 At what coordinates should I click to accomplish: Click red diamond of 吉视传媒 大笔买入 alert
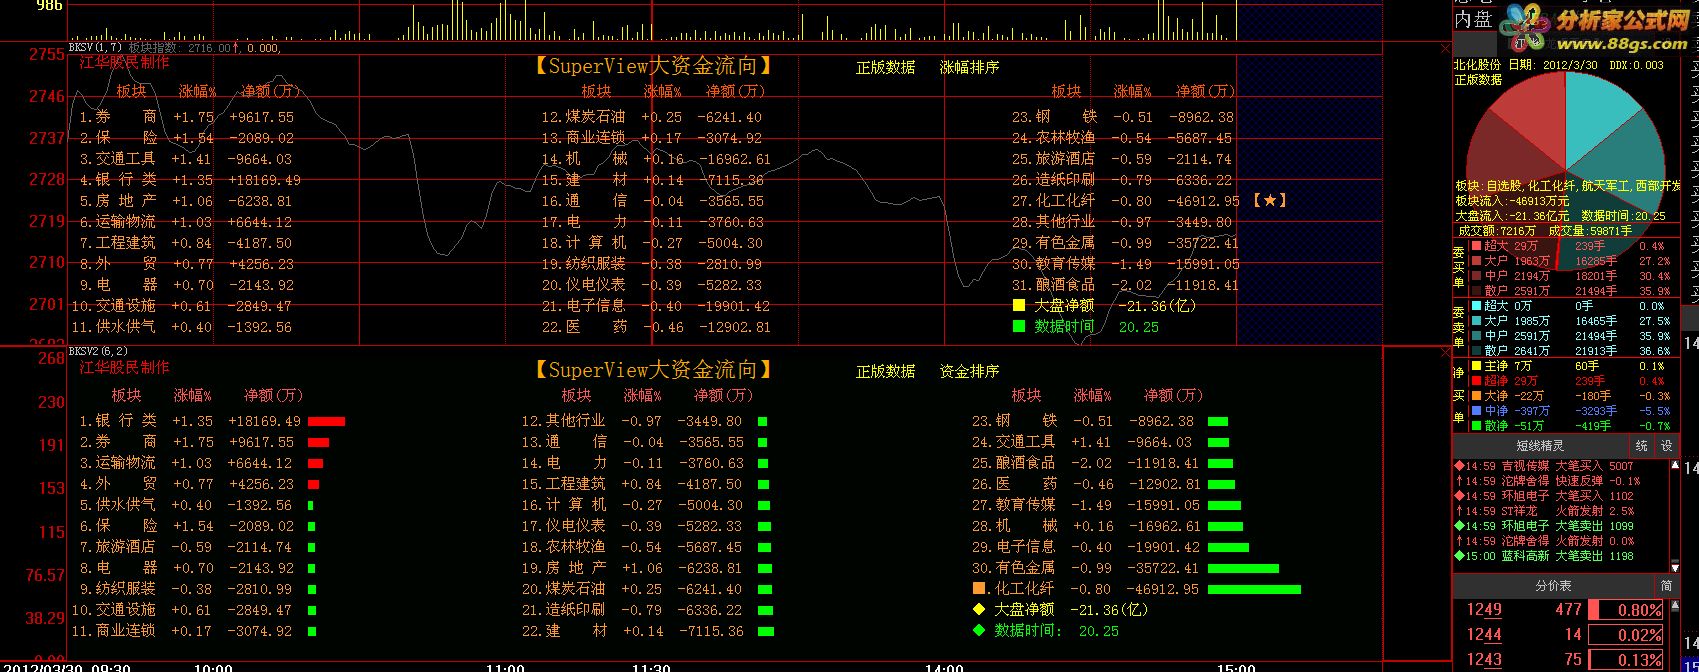pyautogui.click(x=1459, y=466)
